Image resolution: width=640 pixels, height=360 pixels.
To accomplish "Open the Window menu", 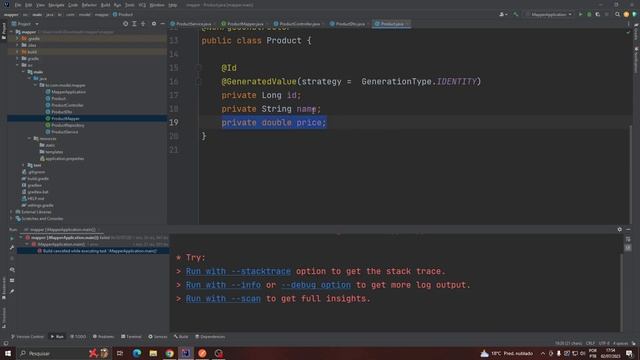I will (x=157, y=5).
